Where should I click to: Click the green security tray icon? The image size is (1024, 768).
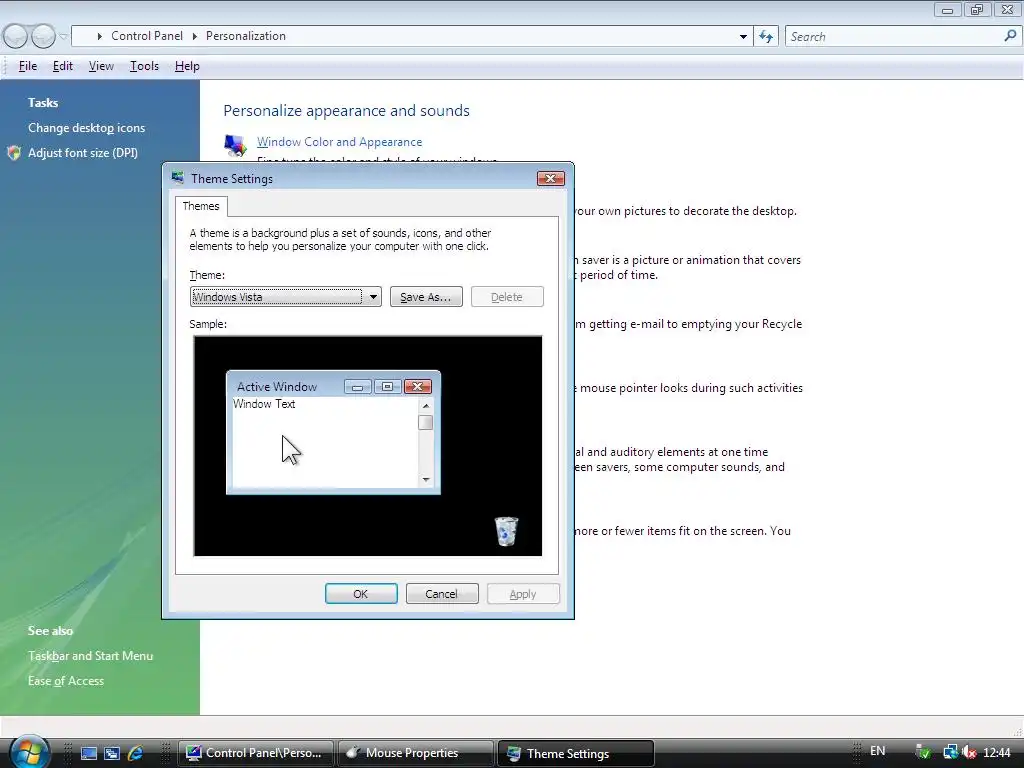pos(923,752)
